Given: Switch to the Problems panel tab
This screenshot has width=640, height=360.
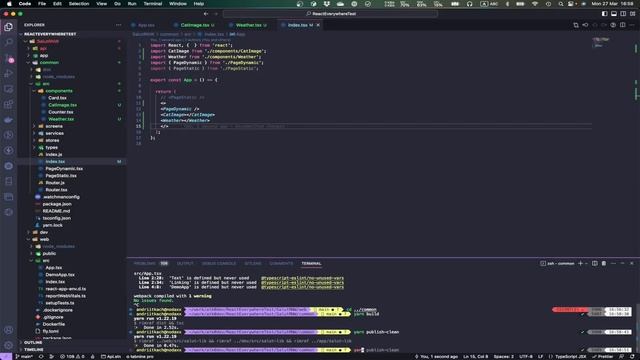Looking at the screenshot, I should 145,264.
